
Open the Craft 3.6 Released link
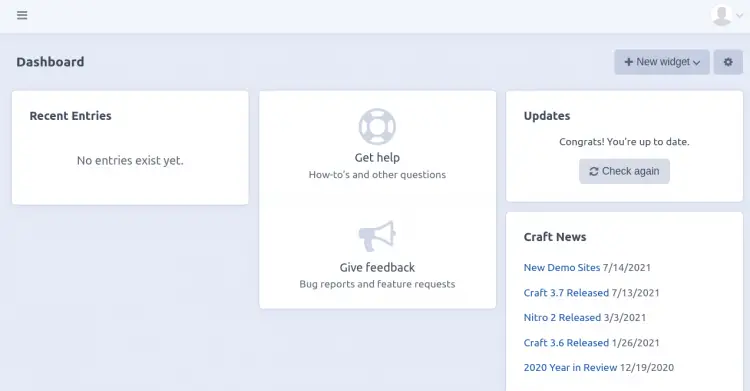coord(566,343)
